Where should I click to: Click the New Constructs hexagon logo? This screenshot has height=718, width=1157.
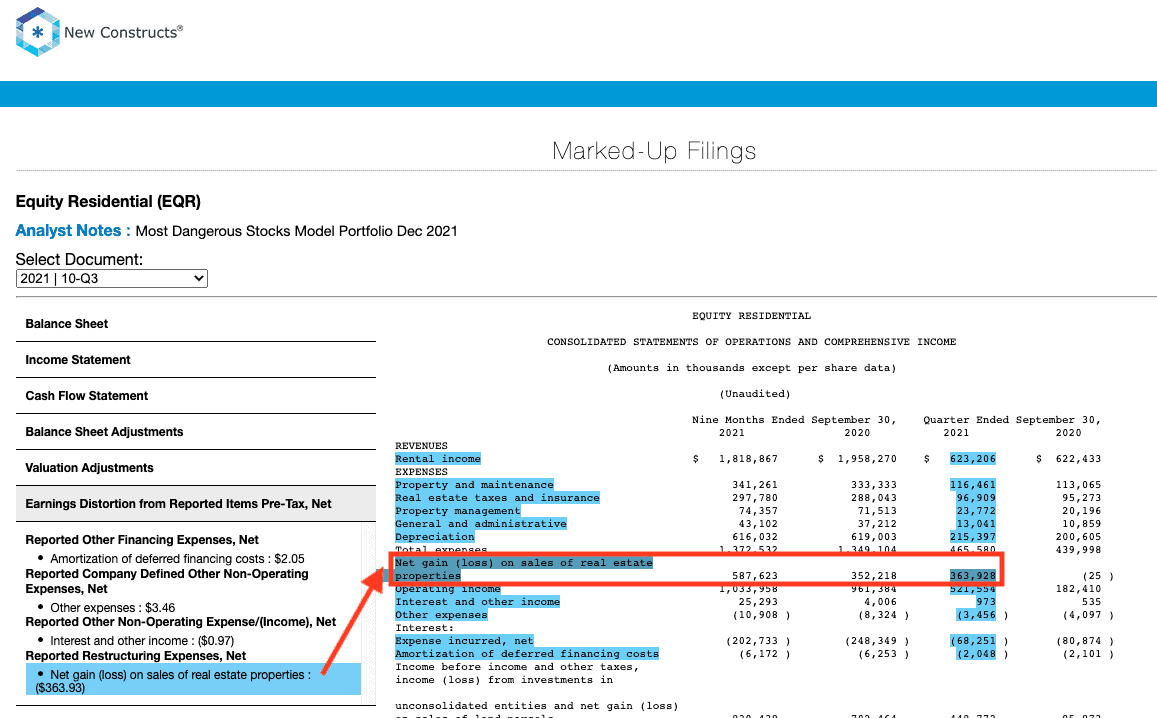38,32
